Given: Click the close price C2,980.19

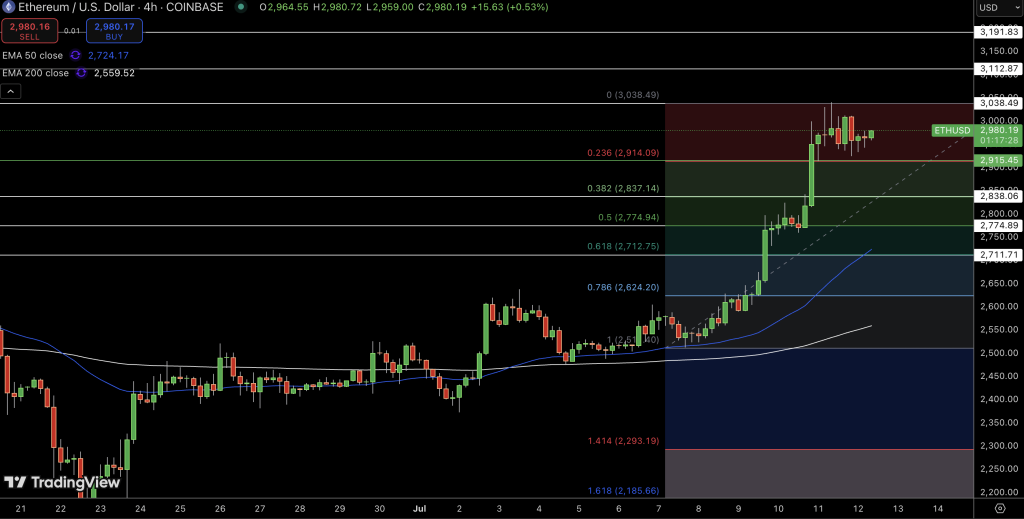Looking at the screenshot, I should [444, 7].
